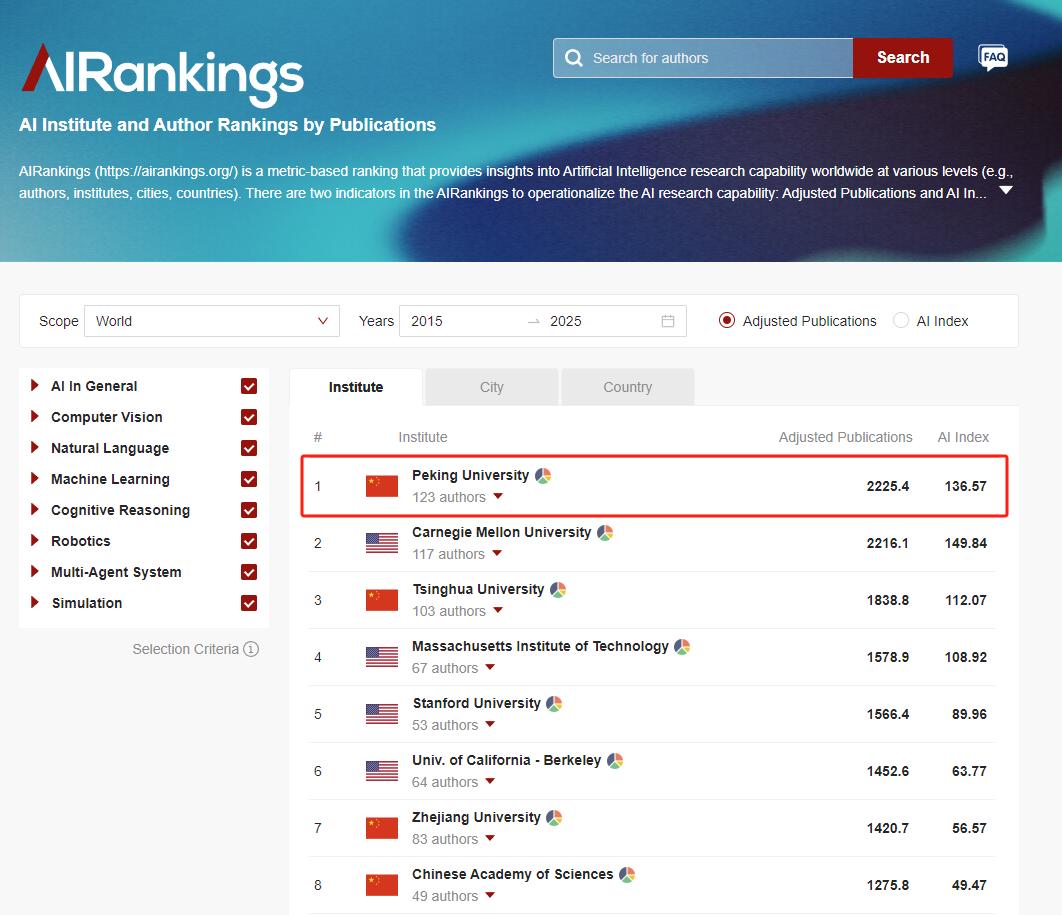
Task: Uncheck the Computer Vision checkbox
Action: point(249,417)
